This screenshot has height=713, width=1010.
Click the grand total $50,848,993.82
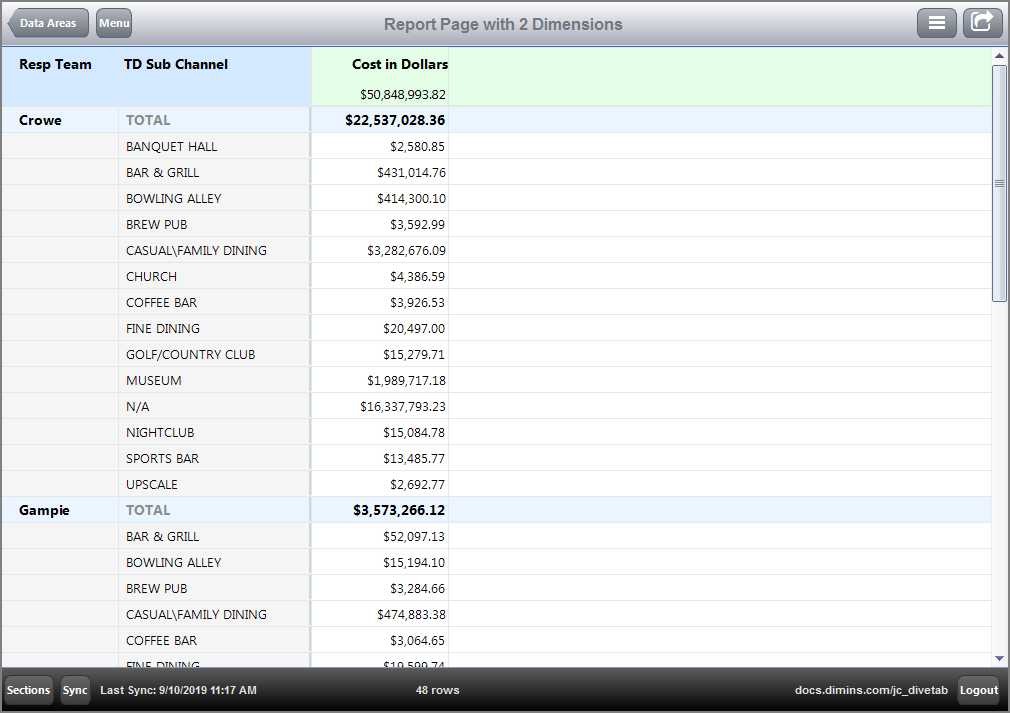coord(403,95)
